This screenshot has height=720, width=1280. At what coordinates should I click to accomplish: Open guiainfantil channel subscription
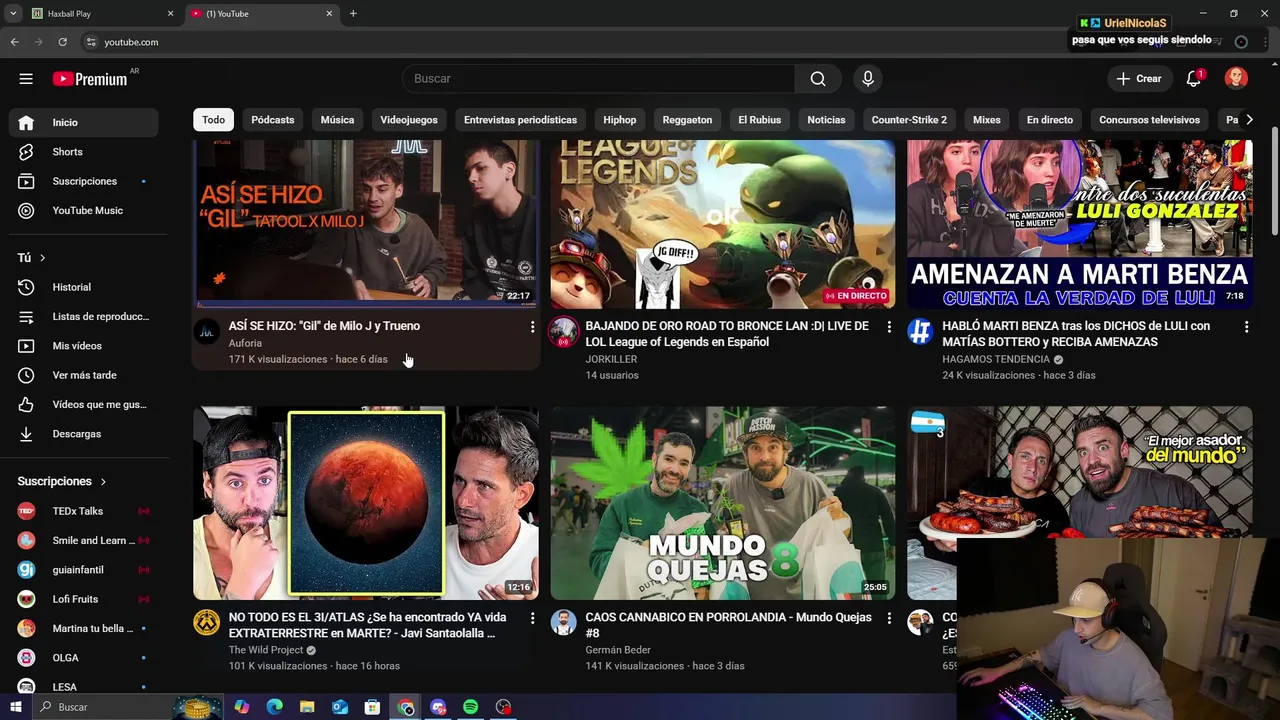[84, 570]
